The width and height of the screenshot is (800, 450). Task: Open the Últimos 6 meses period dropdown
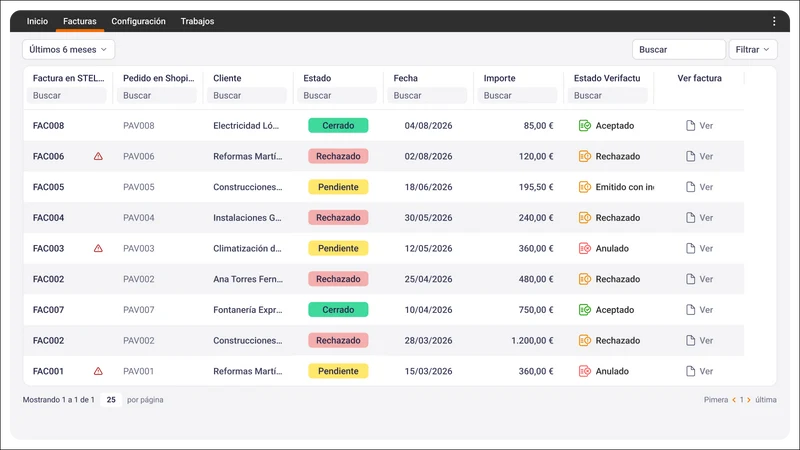[68, 49]
